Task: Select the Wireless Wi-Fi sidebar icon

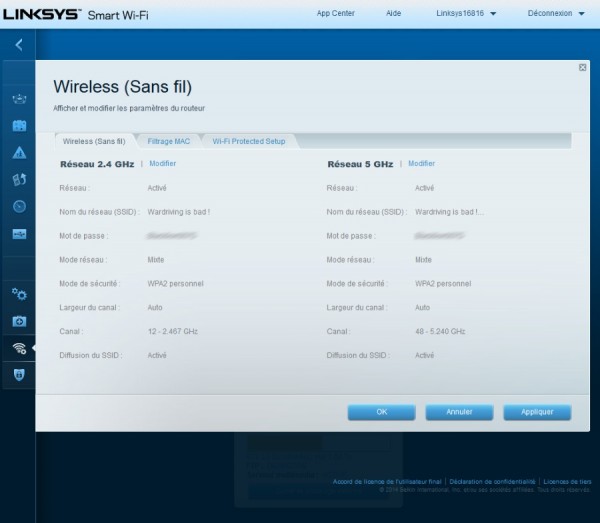Action: (18, 348)
